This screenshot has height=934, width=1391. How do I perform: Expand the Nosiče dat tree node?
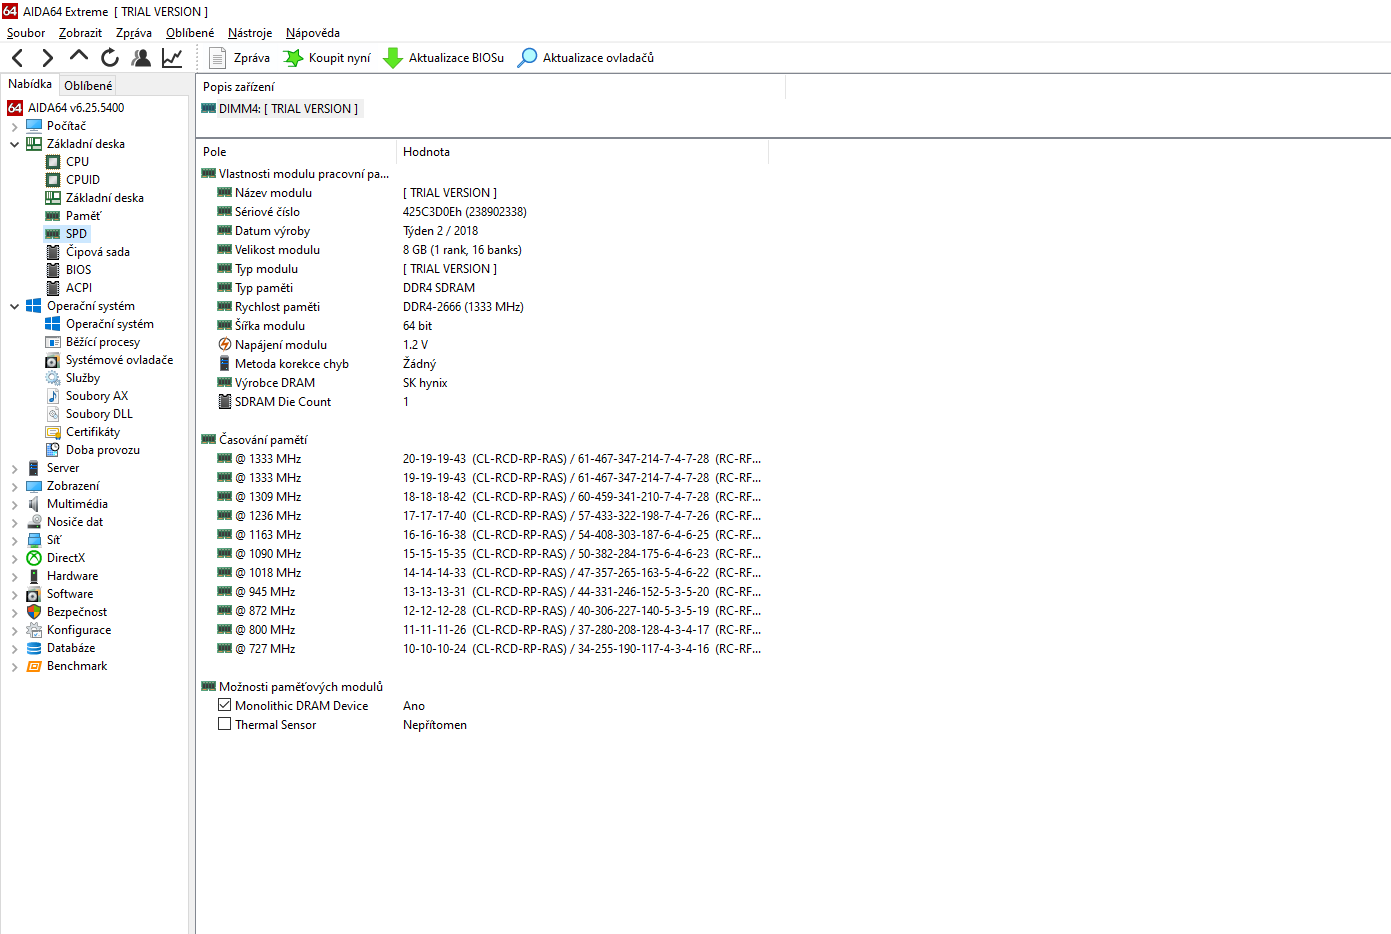[x=14, y=522]
